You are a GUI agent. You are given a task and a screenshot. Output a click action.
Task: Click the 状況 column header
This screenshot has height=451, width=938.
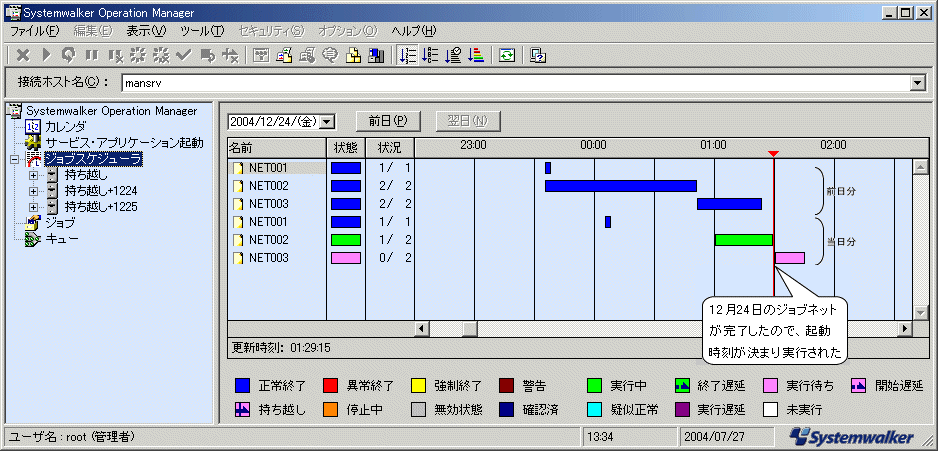coord(390,148)
